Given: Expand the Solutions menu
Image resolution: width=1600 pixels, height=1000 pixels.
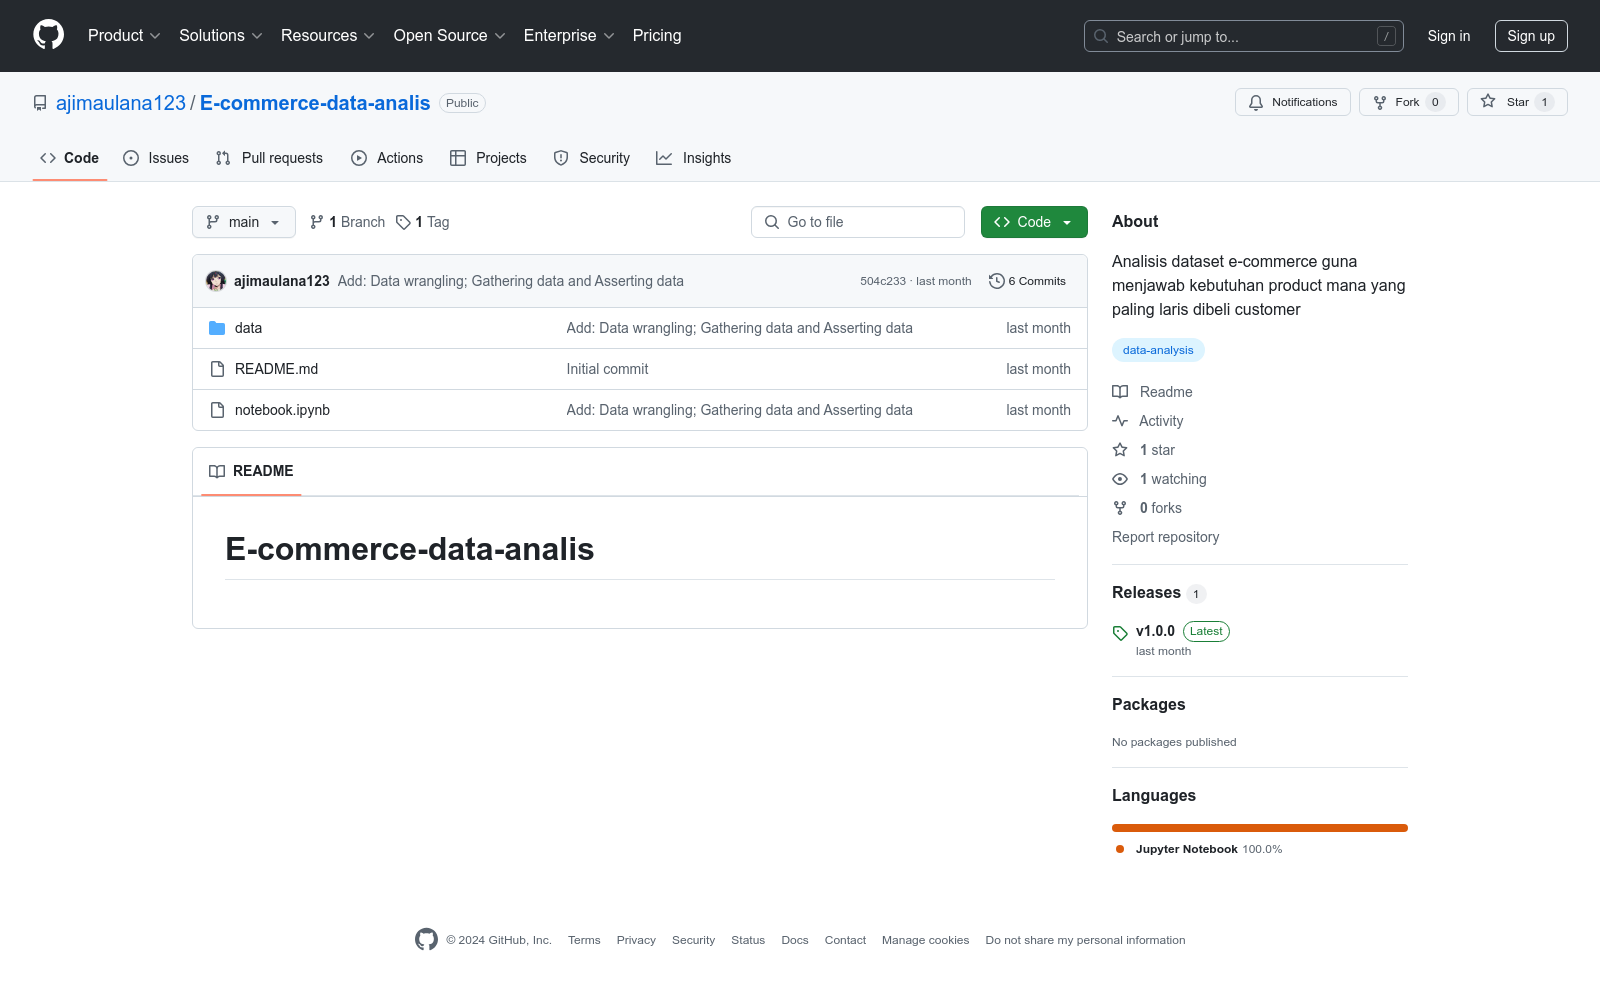Looking at the screenshot, I should (x=221, y=36).
